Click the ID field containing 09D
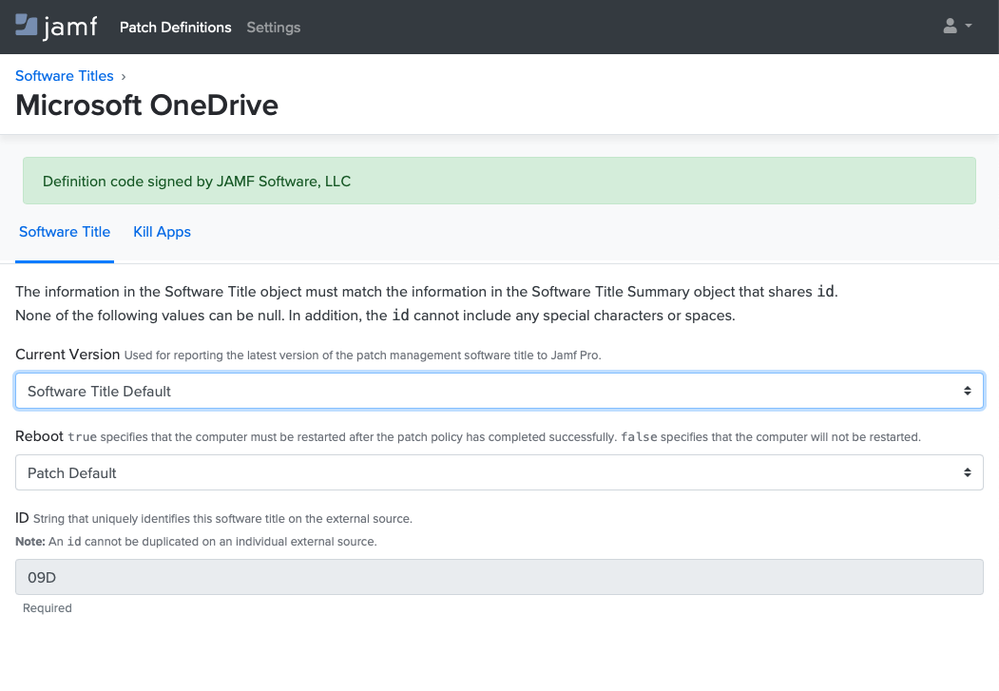999x691 pixels. [500, 577]
